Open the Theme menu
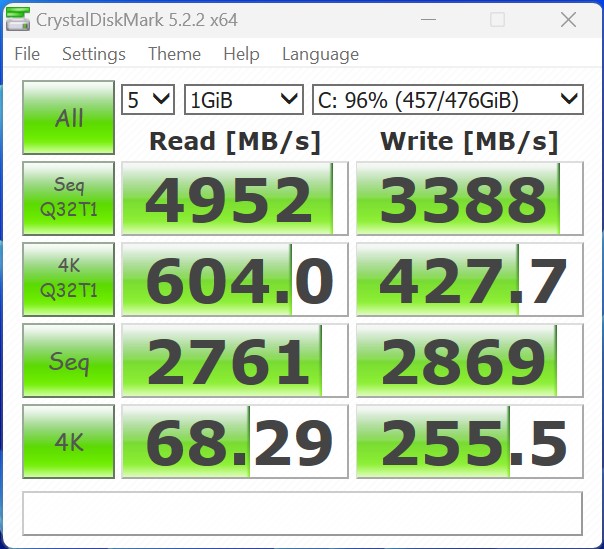This screenshot has height=549, width=604. click(x=174, y=54)
